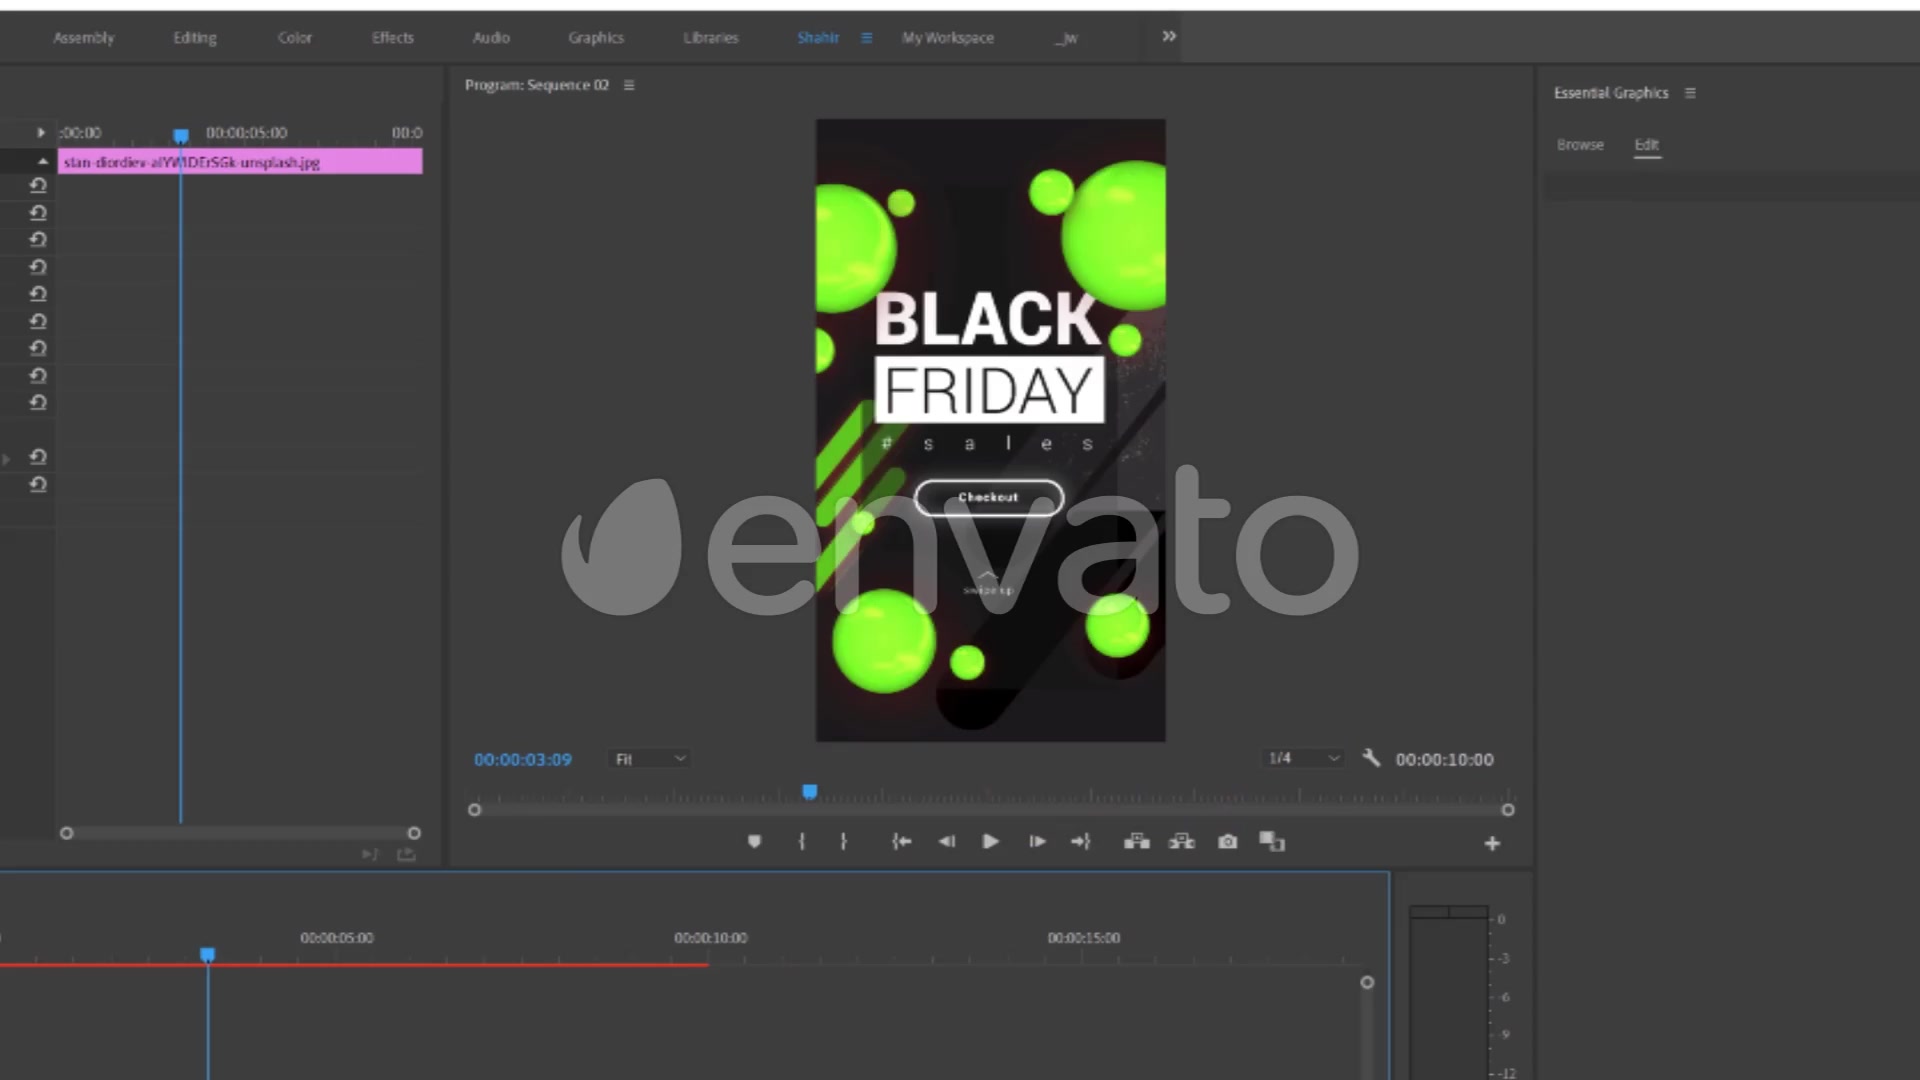The width and height of the screenshot is (1920, 1080).
Task: Open the Color workspace
Action: [x=295, y=38]
